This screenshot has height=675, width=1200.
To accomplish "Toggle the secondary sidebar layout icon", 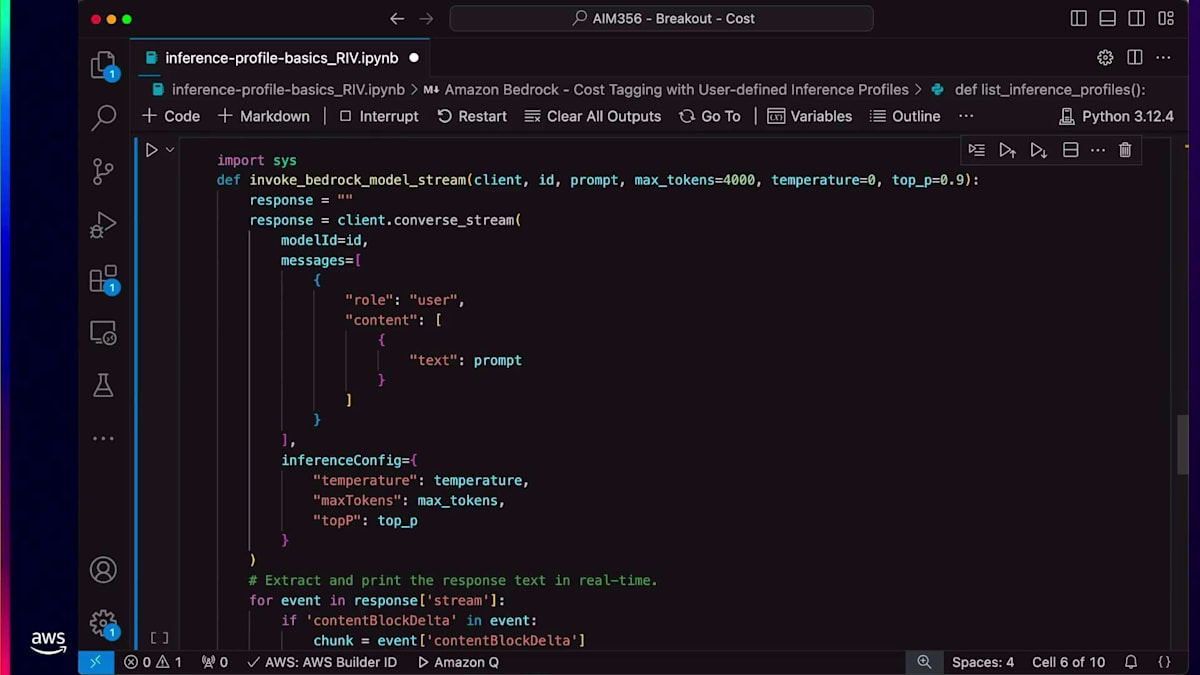I will pyautogui.click(x=1137, y=18).
